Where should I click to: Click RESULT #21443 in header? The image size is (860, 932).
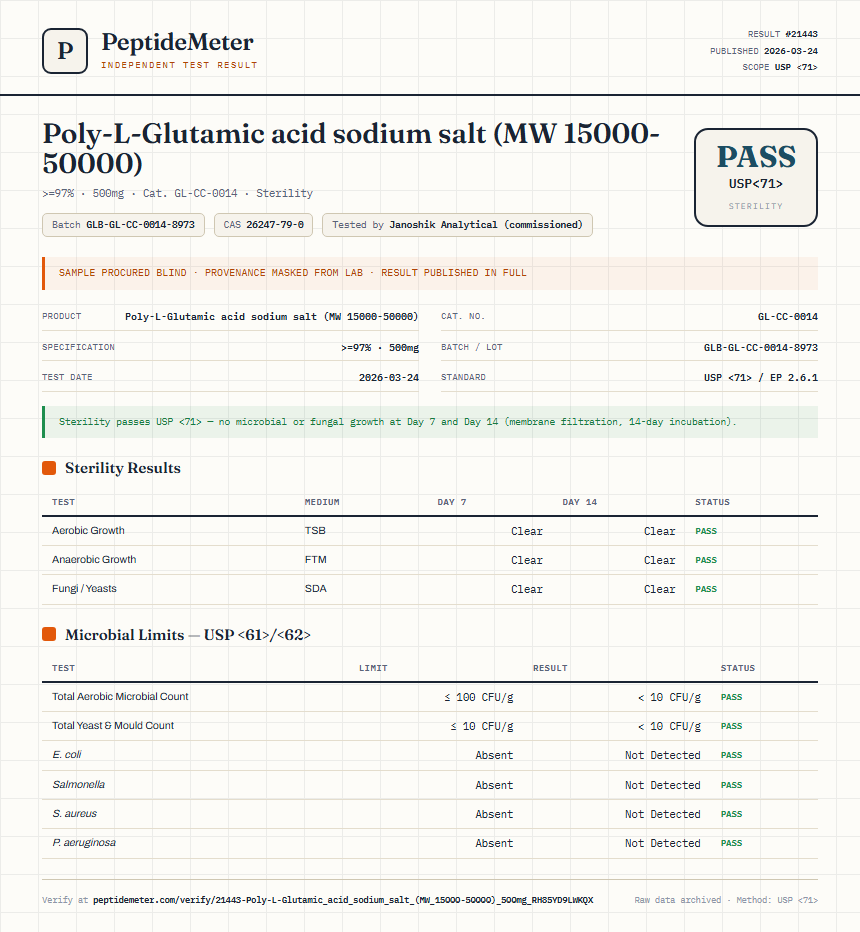782,34
